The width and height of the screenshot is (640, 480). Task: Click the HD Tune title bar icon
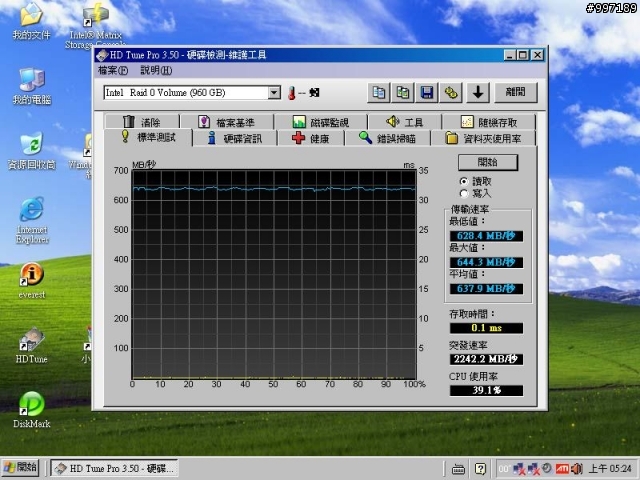coord(102,55)
